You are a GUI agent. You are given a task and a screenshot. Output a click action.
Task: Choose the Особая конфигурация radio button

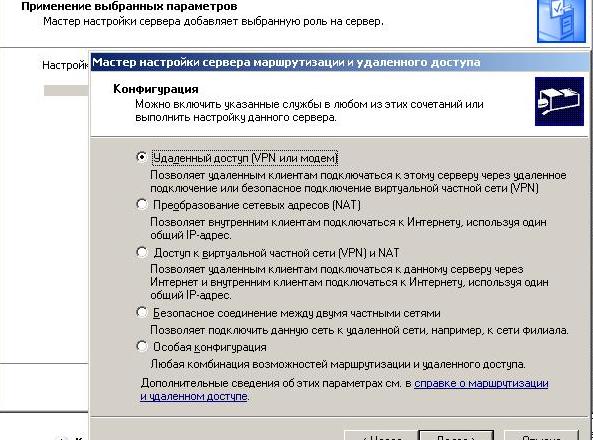pyautogui.click(x=142, y=346)
